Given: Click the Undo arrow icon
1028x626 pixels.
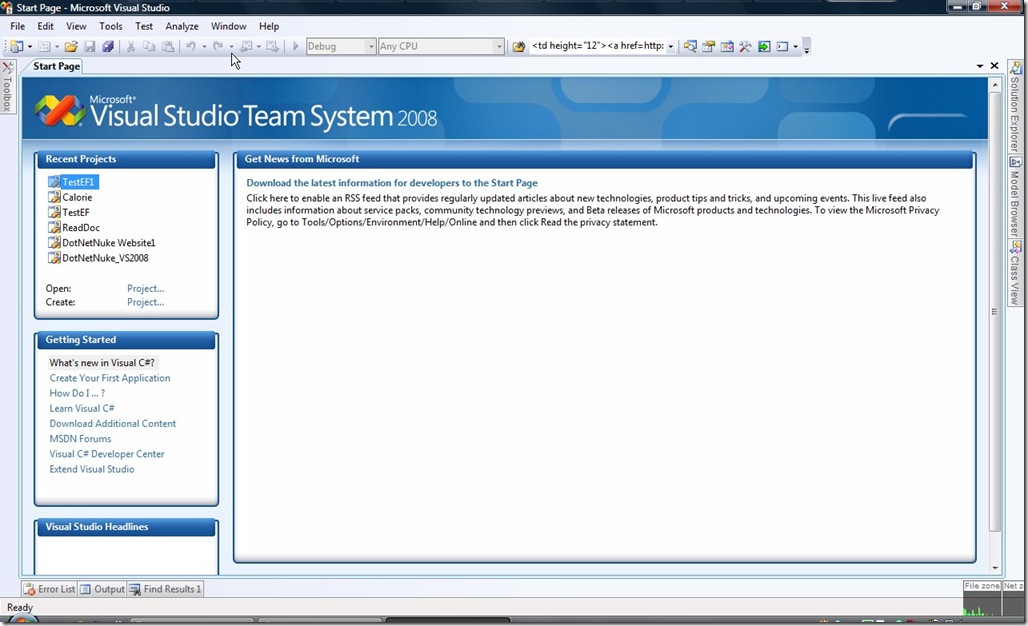Looking at the screenshot, I should tap(191, 47).
